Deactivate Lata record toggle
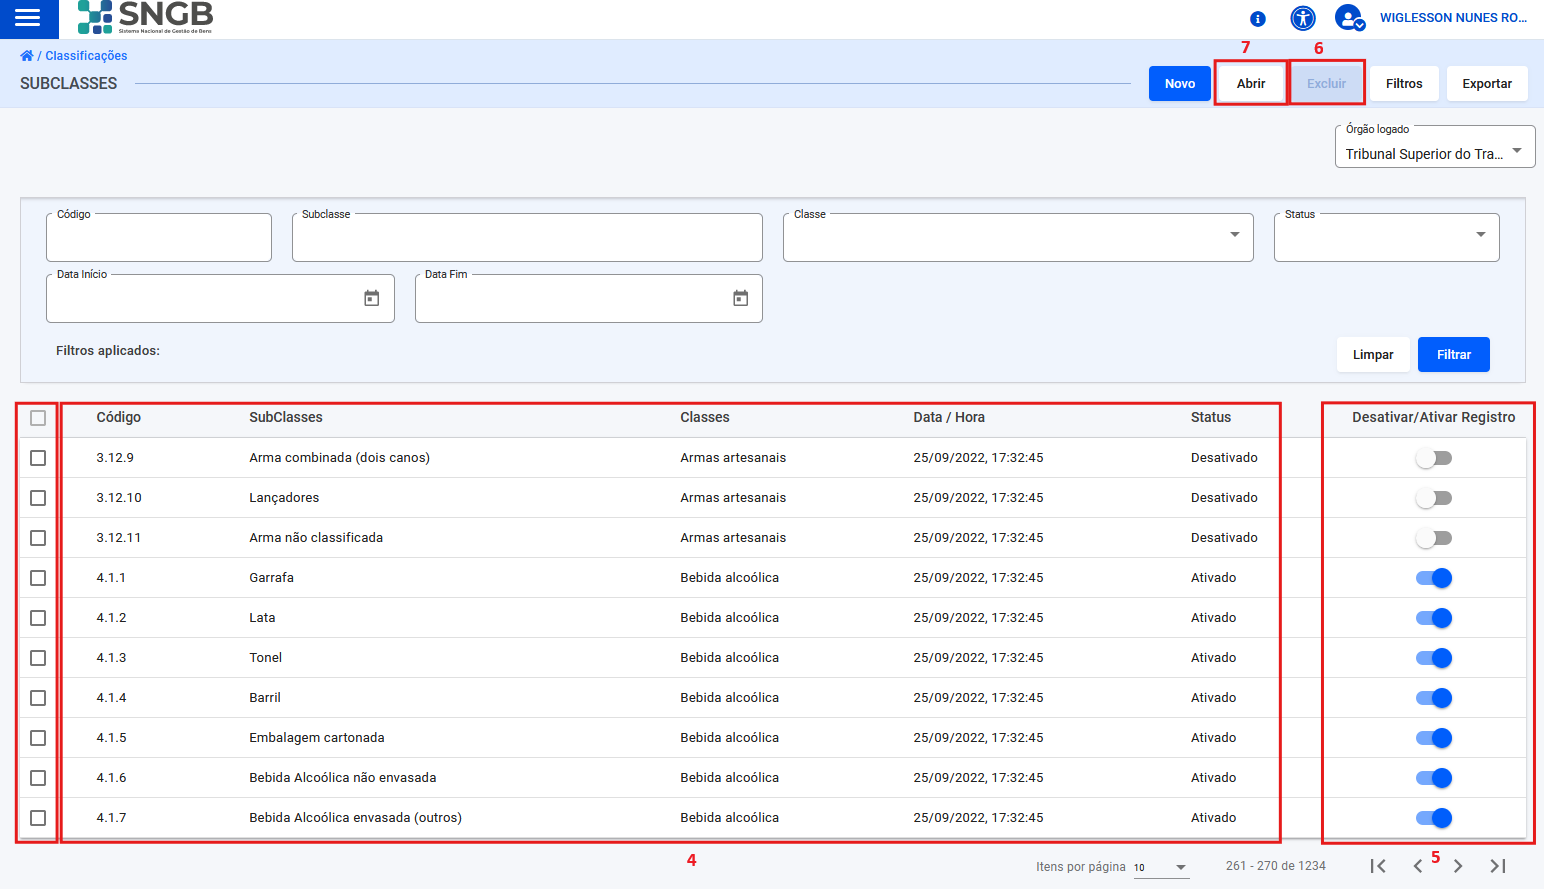The image size is (1544, 889). [x=1434, y=618]
